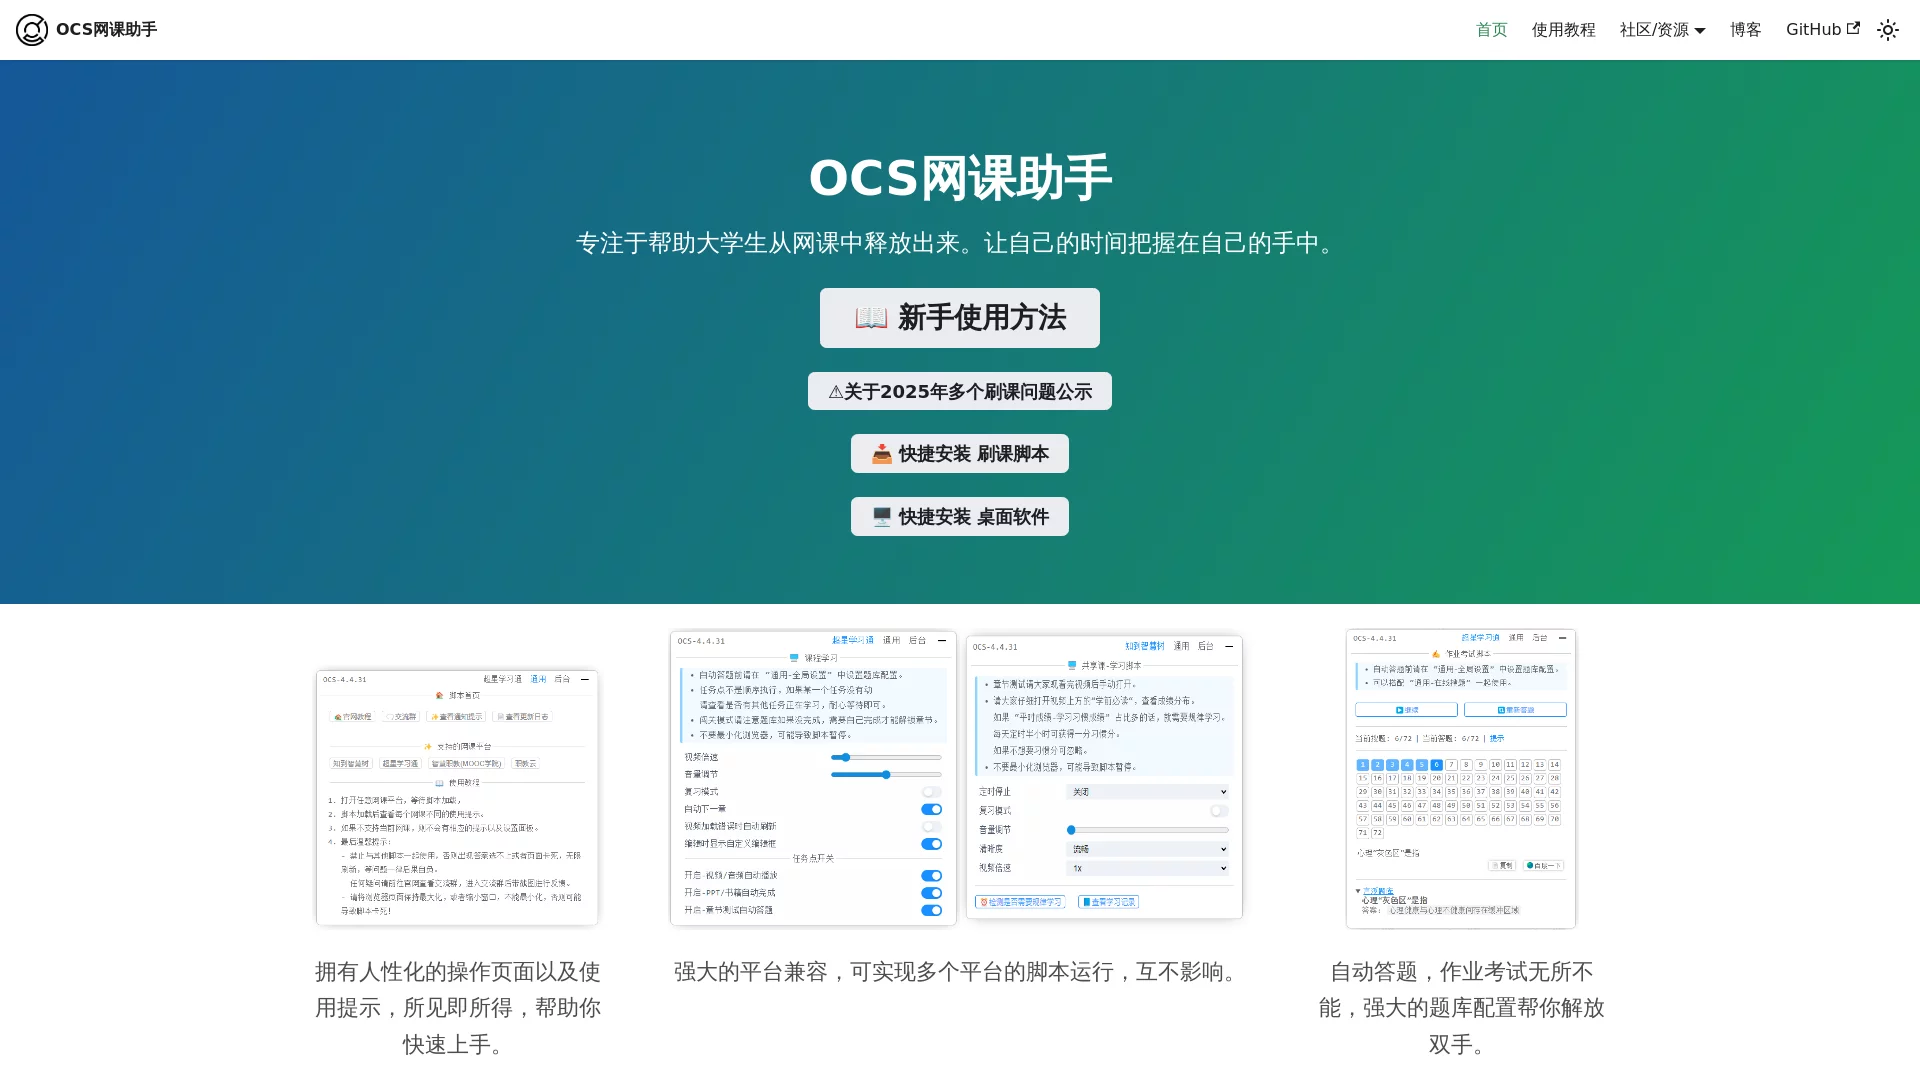Disable the 自动下一章 toggle switch
The height and width of the screenshot is (1080, 1920).
(931, 809)
